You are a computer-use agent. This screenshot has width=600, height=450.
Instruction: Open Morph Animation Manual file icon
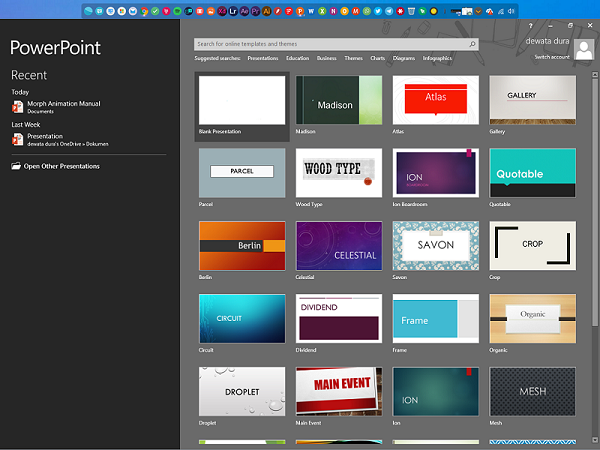(x=17, y=107)
